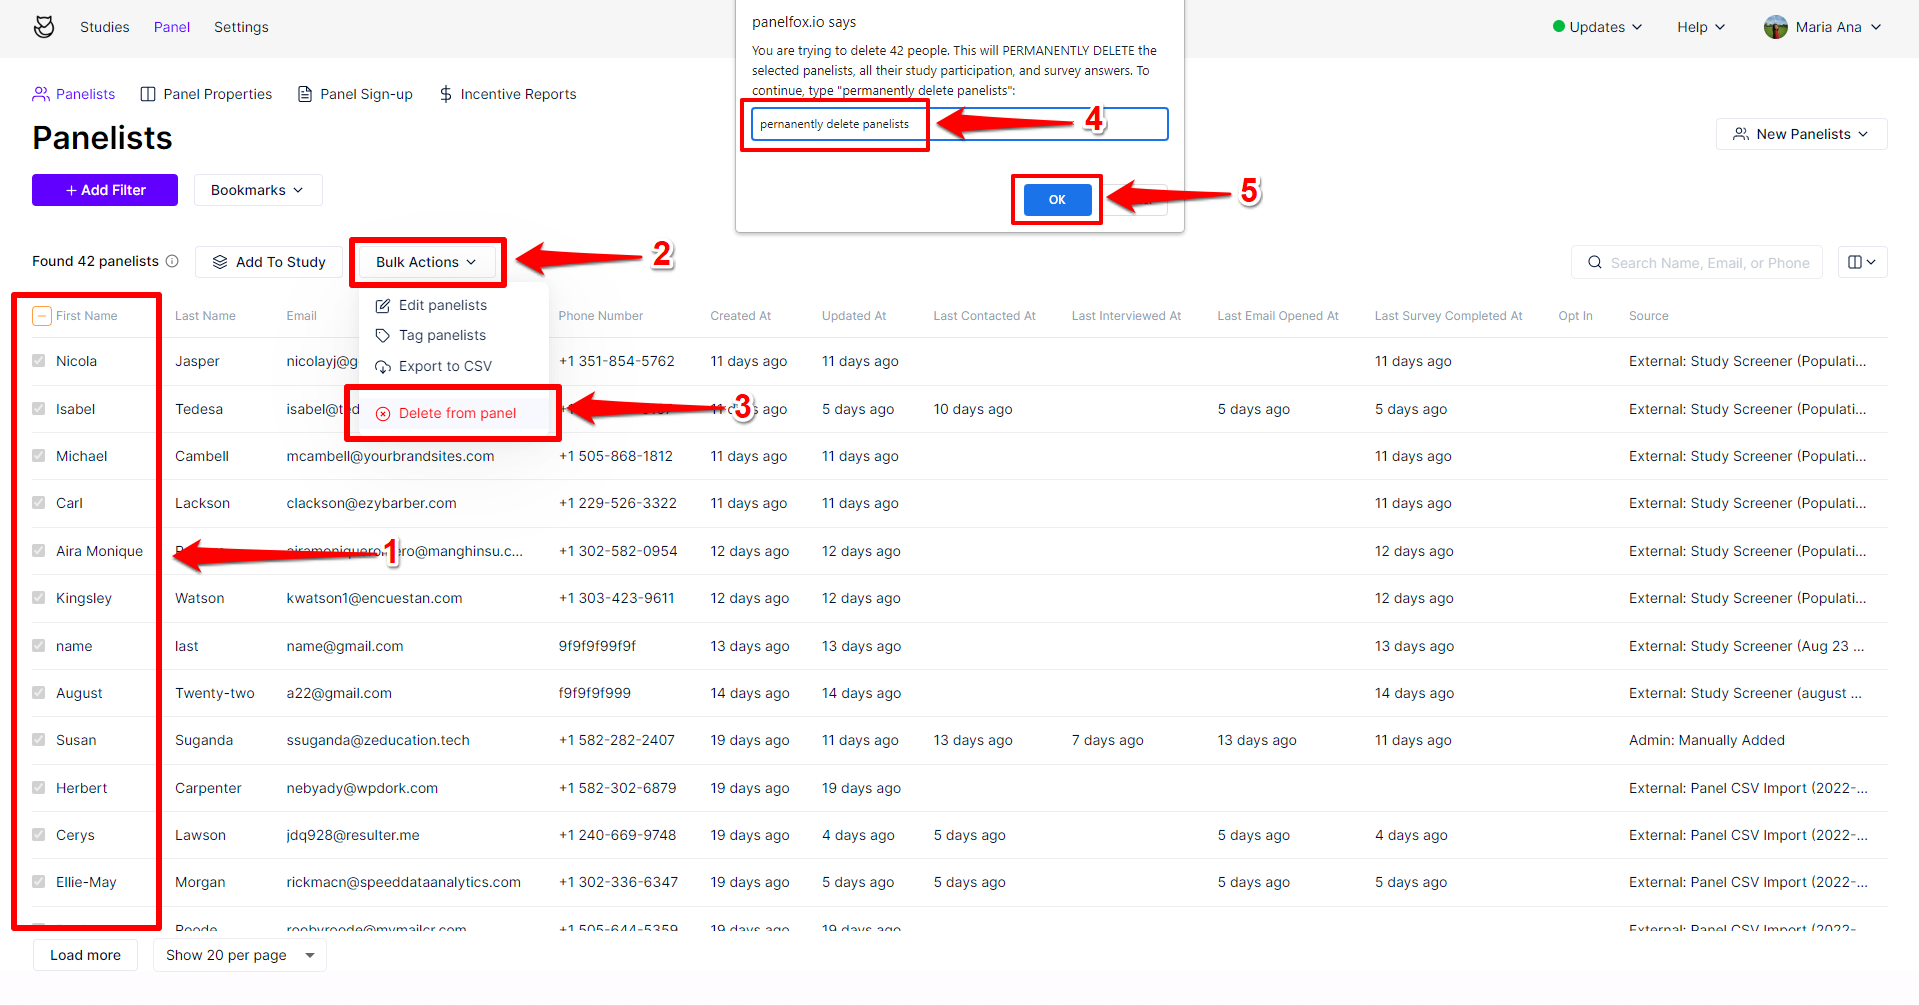Open the New Panelists dropdown
Image resolution: width=1919 pixels, height=1006 pixels.
coord(1802,134)
